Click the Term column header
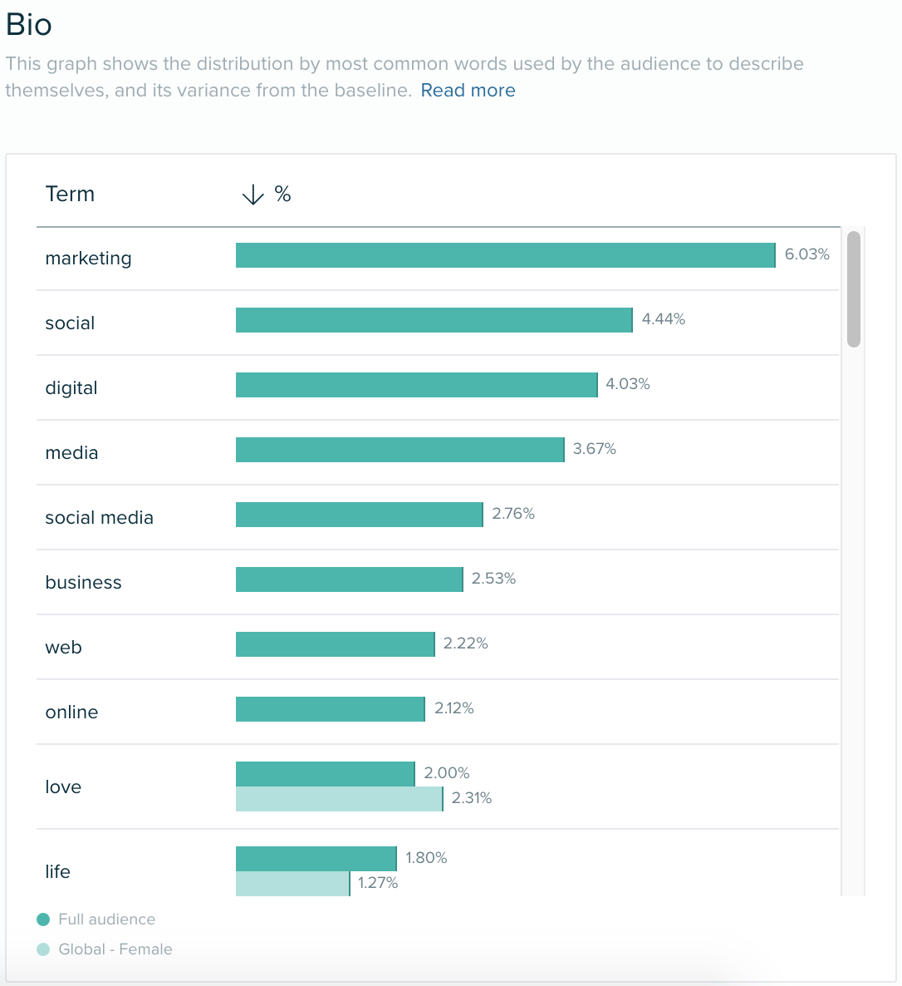 (70, 194)
